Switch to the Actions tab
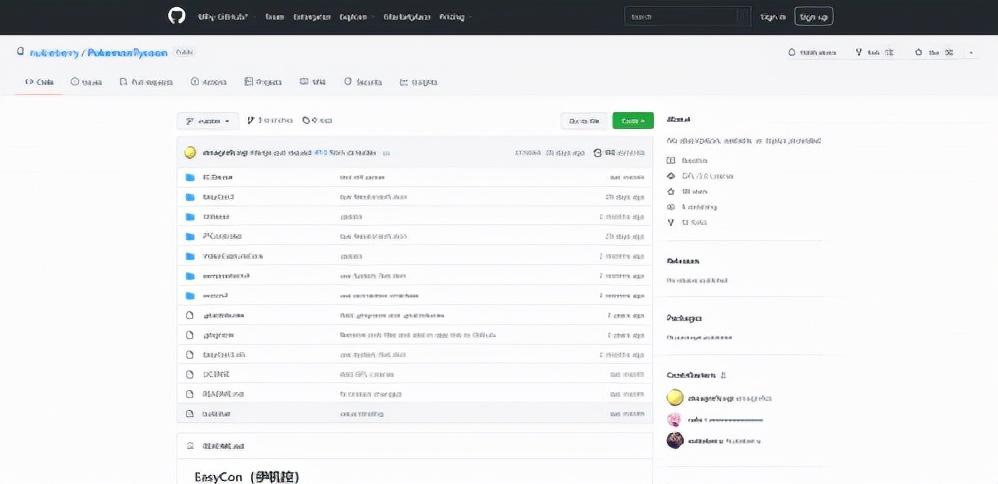The image size is (998, 484). [209, 82]
